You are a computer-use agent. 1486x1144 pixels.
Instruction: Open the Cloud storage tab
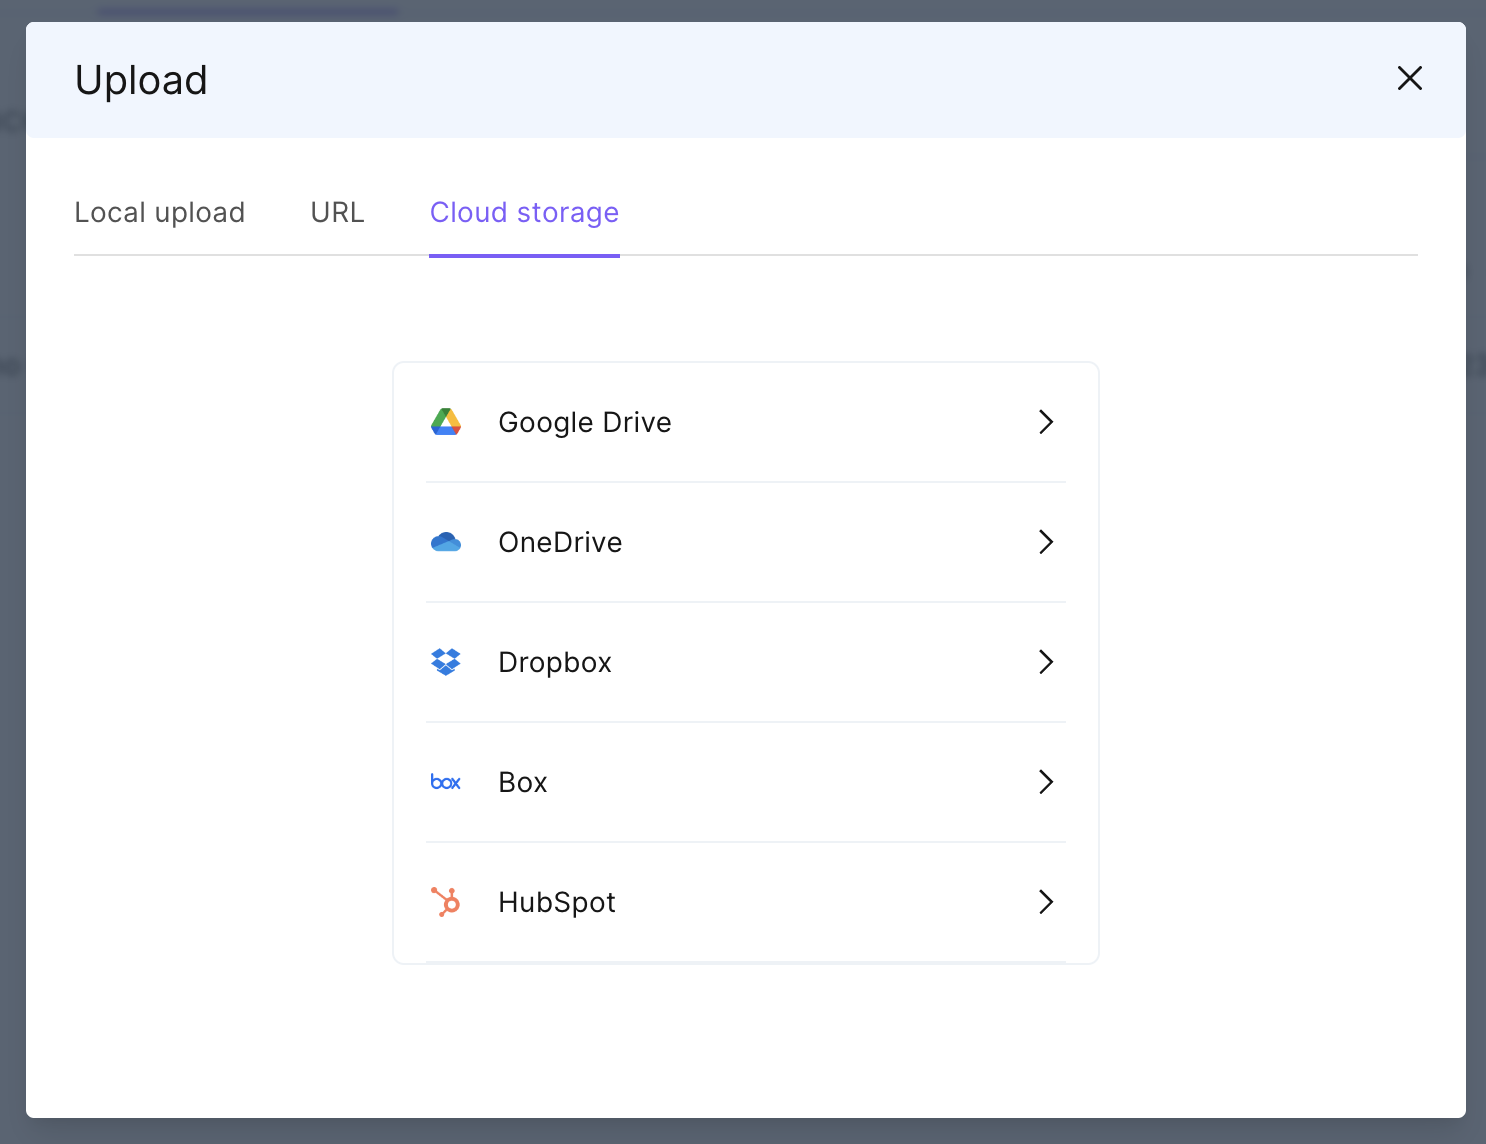tap(524, 212)
